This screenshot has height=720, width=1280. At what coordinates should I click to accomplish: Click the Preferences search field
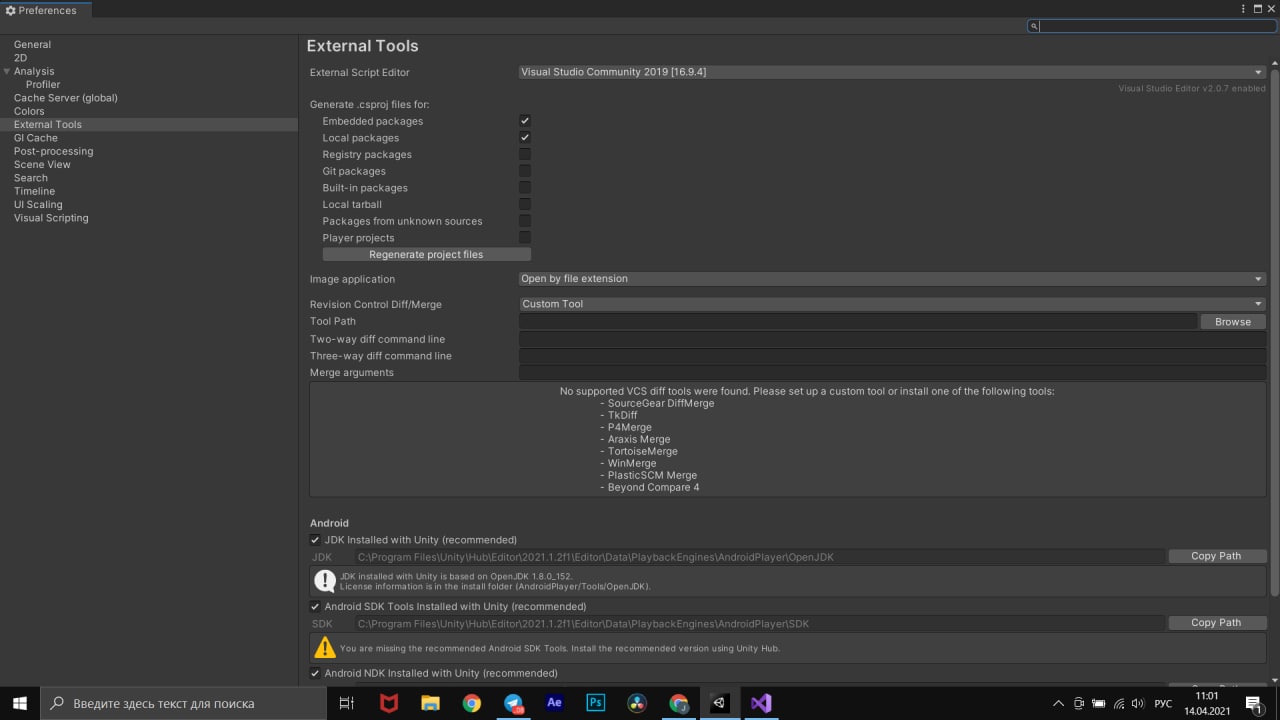click(x=1152, y=27)
